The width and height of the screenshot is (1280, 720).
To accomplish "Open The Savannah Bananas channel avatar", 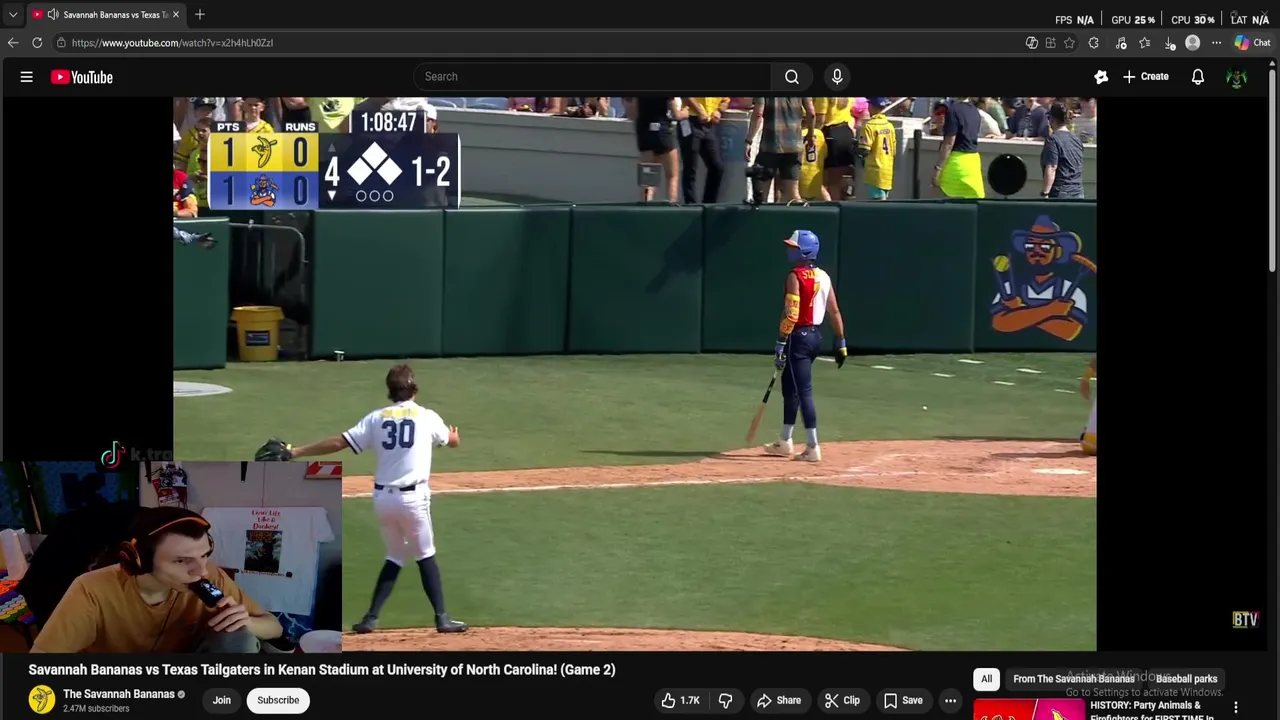I will click(42, 700).
